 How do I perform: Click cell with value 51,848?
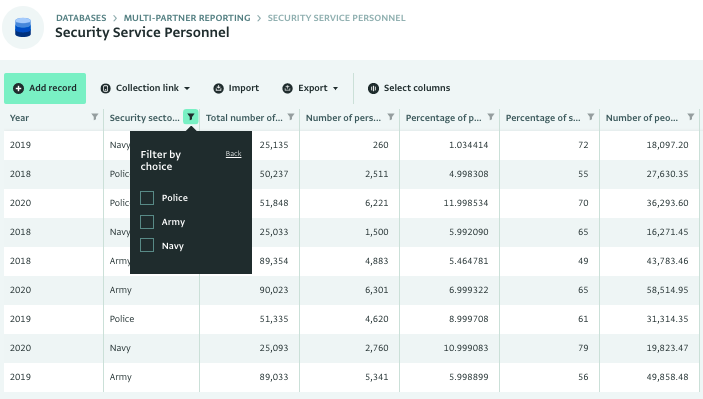273,203
